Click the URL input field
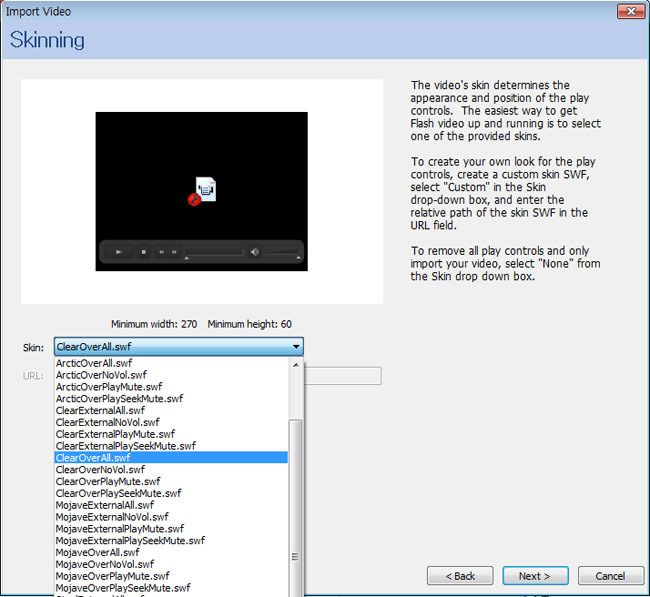Viewport: 650px width, 597px height. click(342, 376)
